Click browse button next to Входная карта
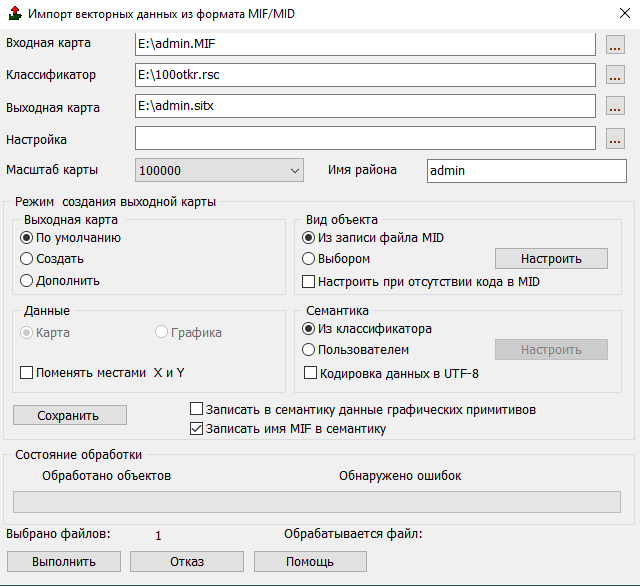Screen dimensions: 640x586 [615, 44]
